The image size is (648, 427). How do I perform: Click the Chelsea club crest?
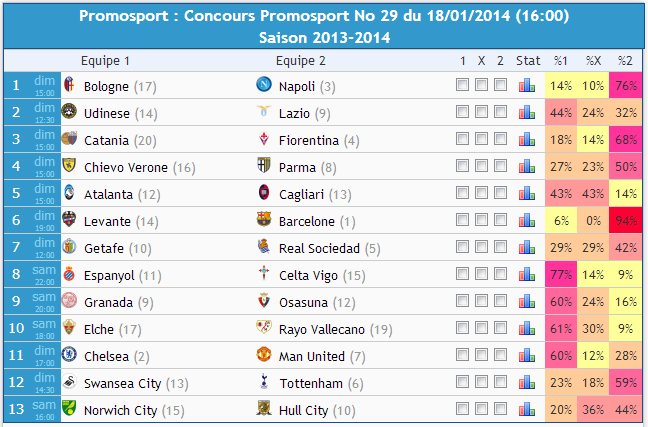[x=69, y=354]
